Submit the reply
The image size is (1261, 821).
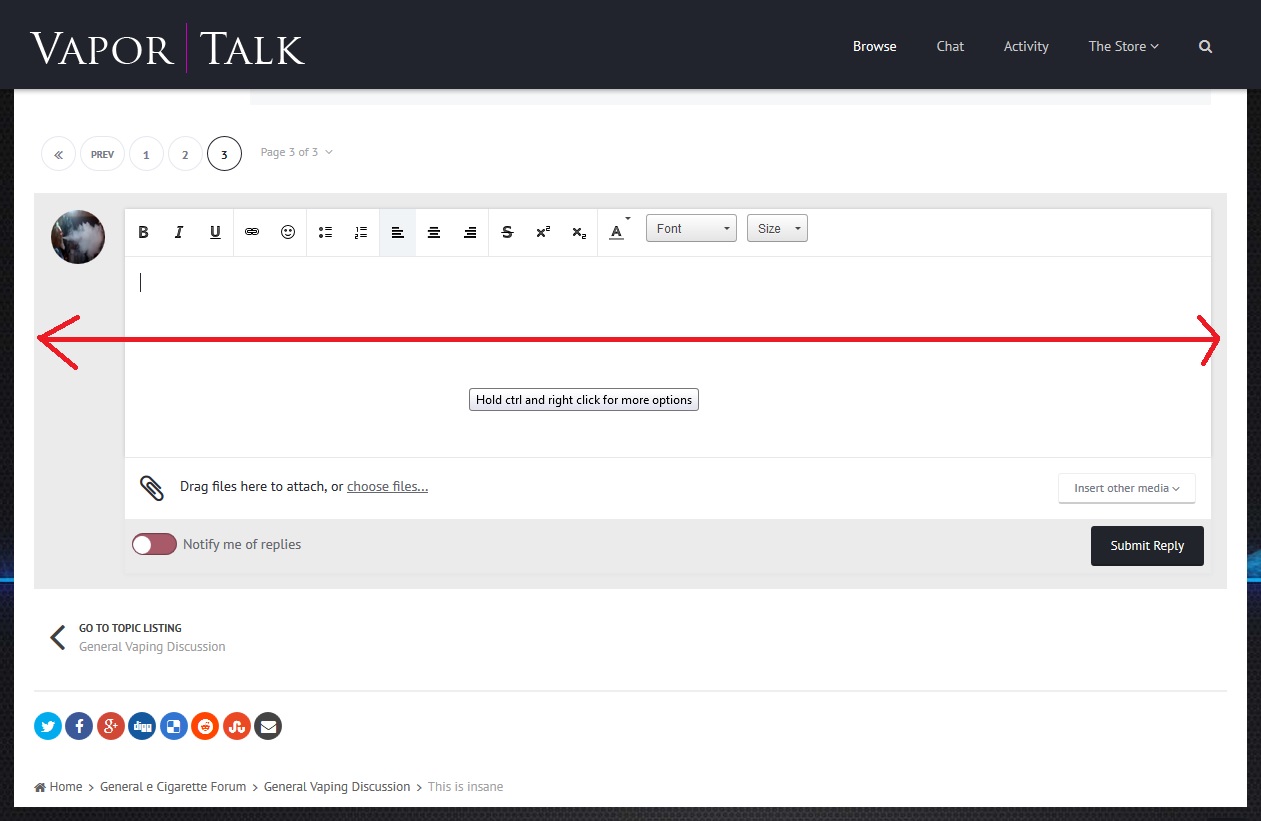1147,546
